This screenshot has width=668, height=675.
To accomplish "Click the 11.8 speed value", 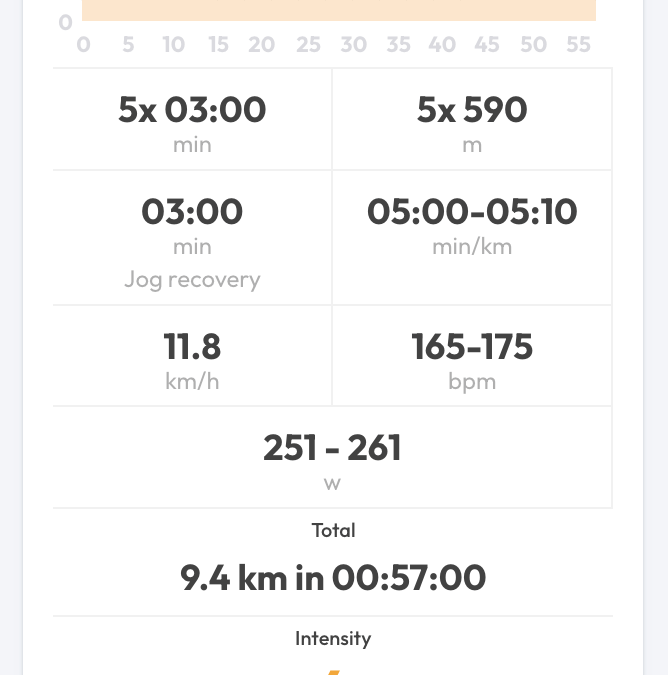I will [192, 346].
